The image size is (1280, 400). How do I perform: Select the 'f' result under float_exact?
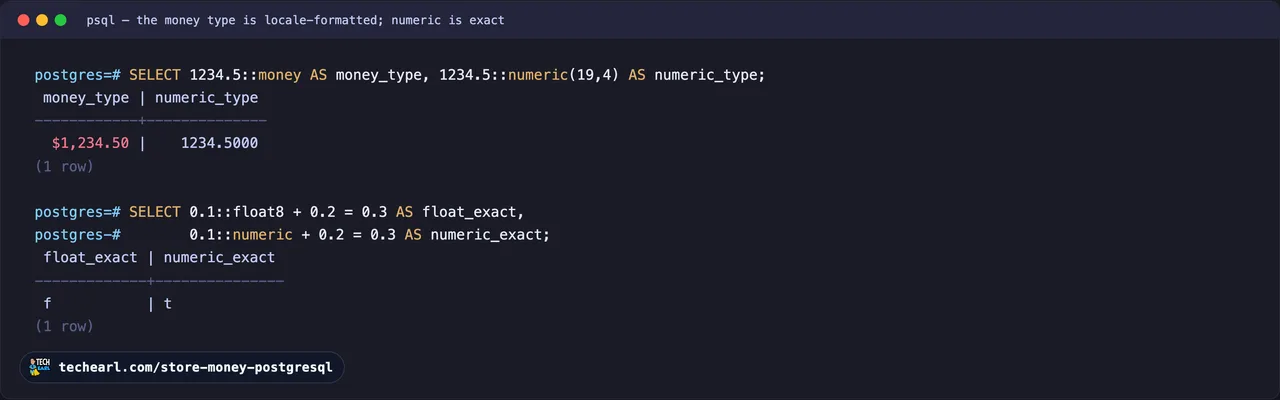tap(47, 303)
